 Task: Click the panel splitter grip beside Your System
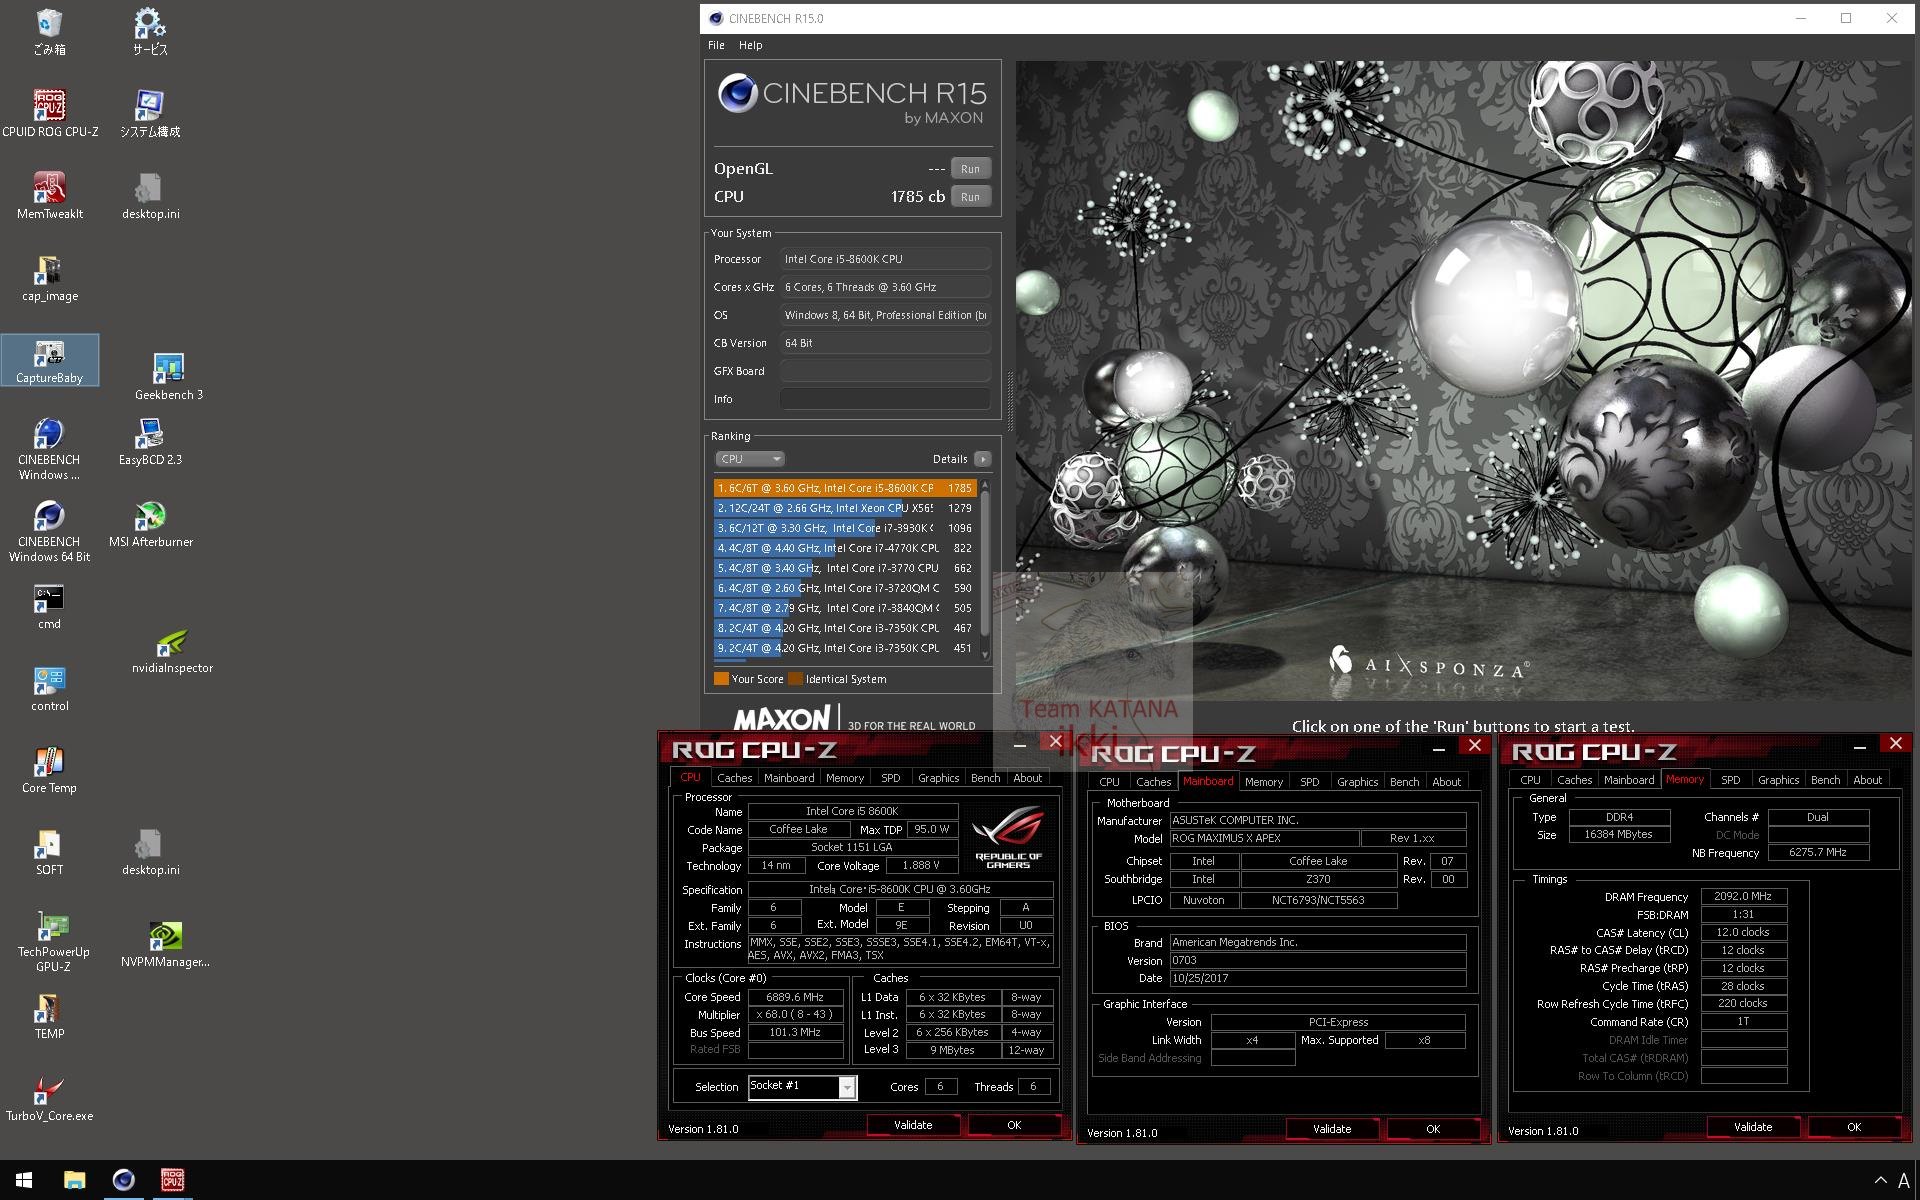click(x=1009, y=400)
